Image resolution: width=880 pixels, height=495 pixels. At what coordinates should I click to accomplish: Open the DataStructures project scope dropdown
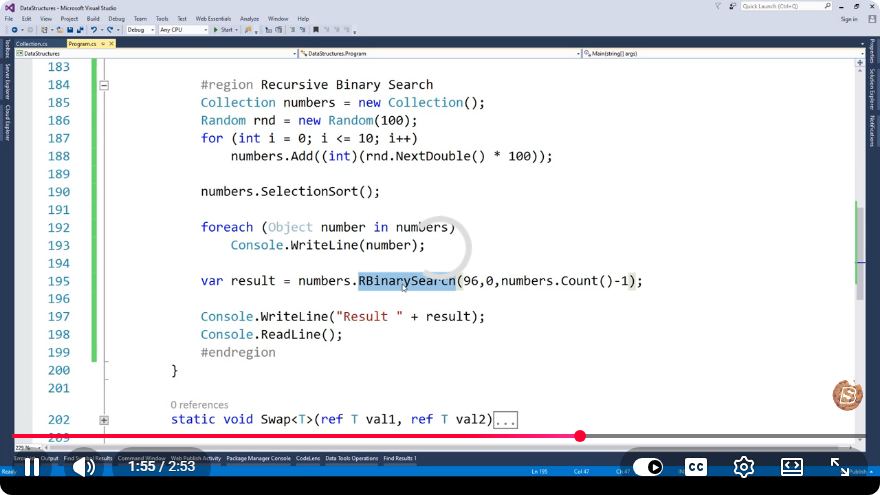156,53
